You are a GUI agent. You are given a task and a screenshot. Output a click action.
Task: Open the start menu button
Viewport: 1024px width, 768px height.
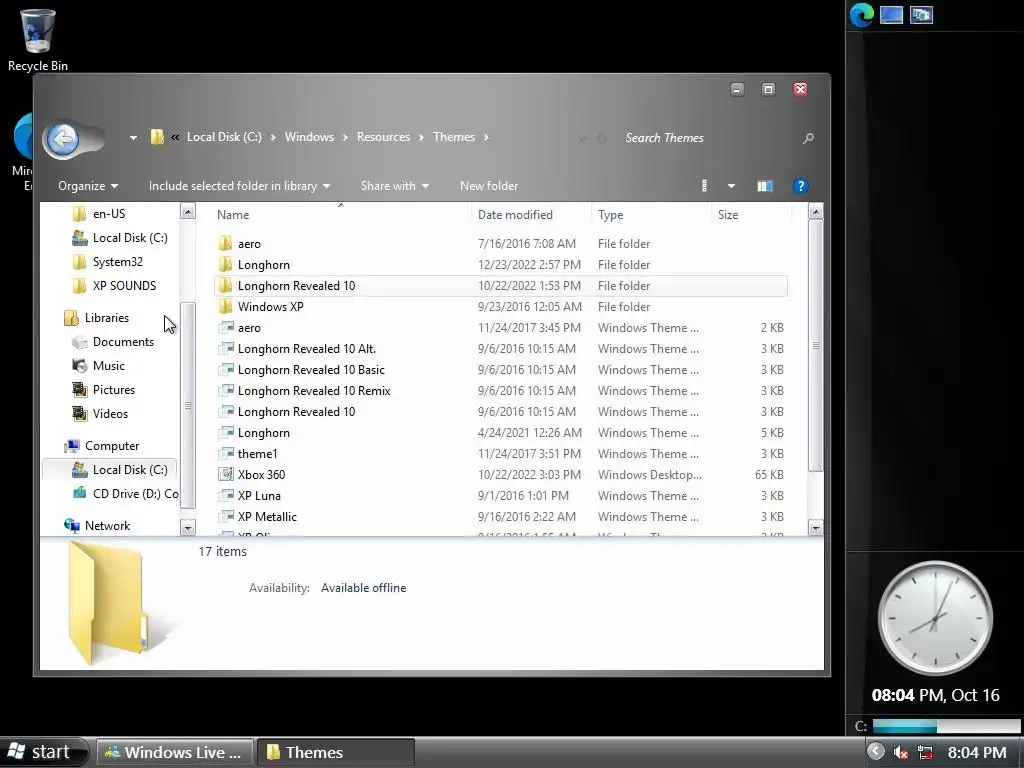pos(43,752)
